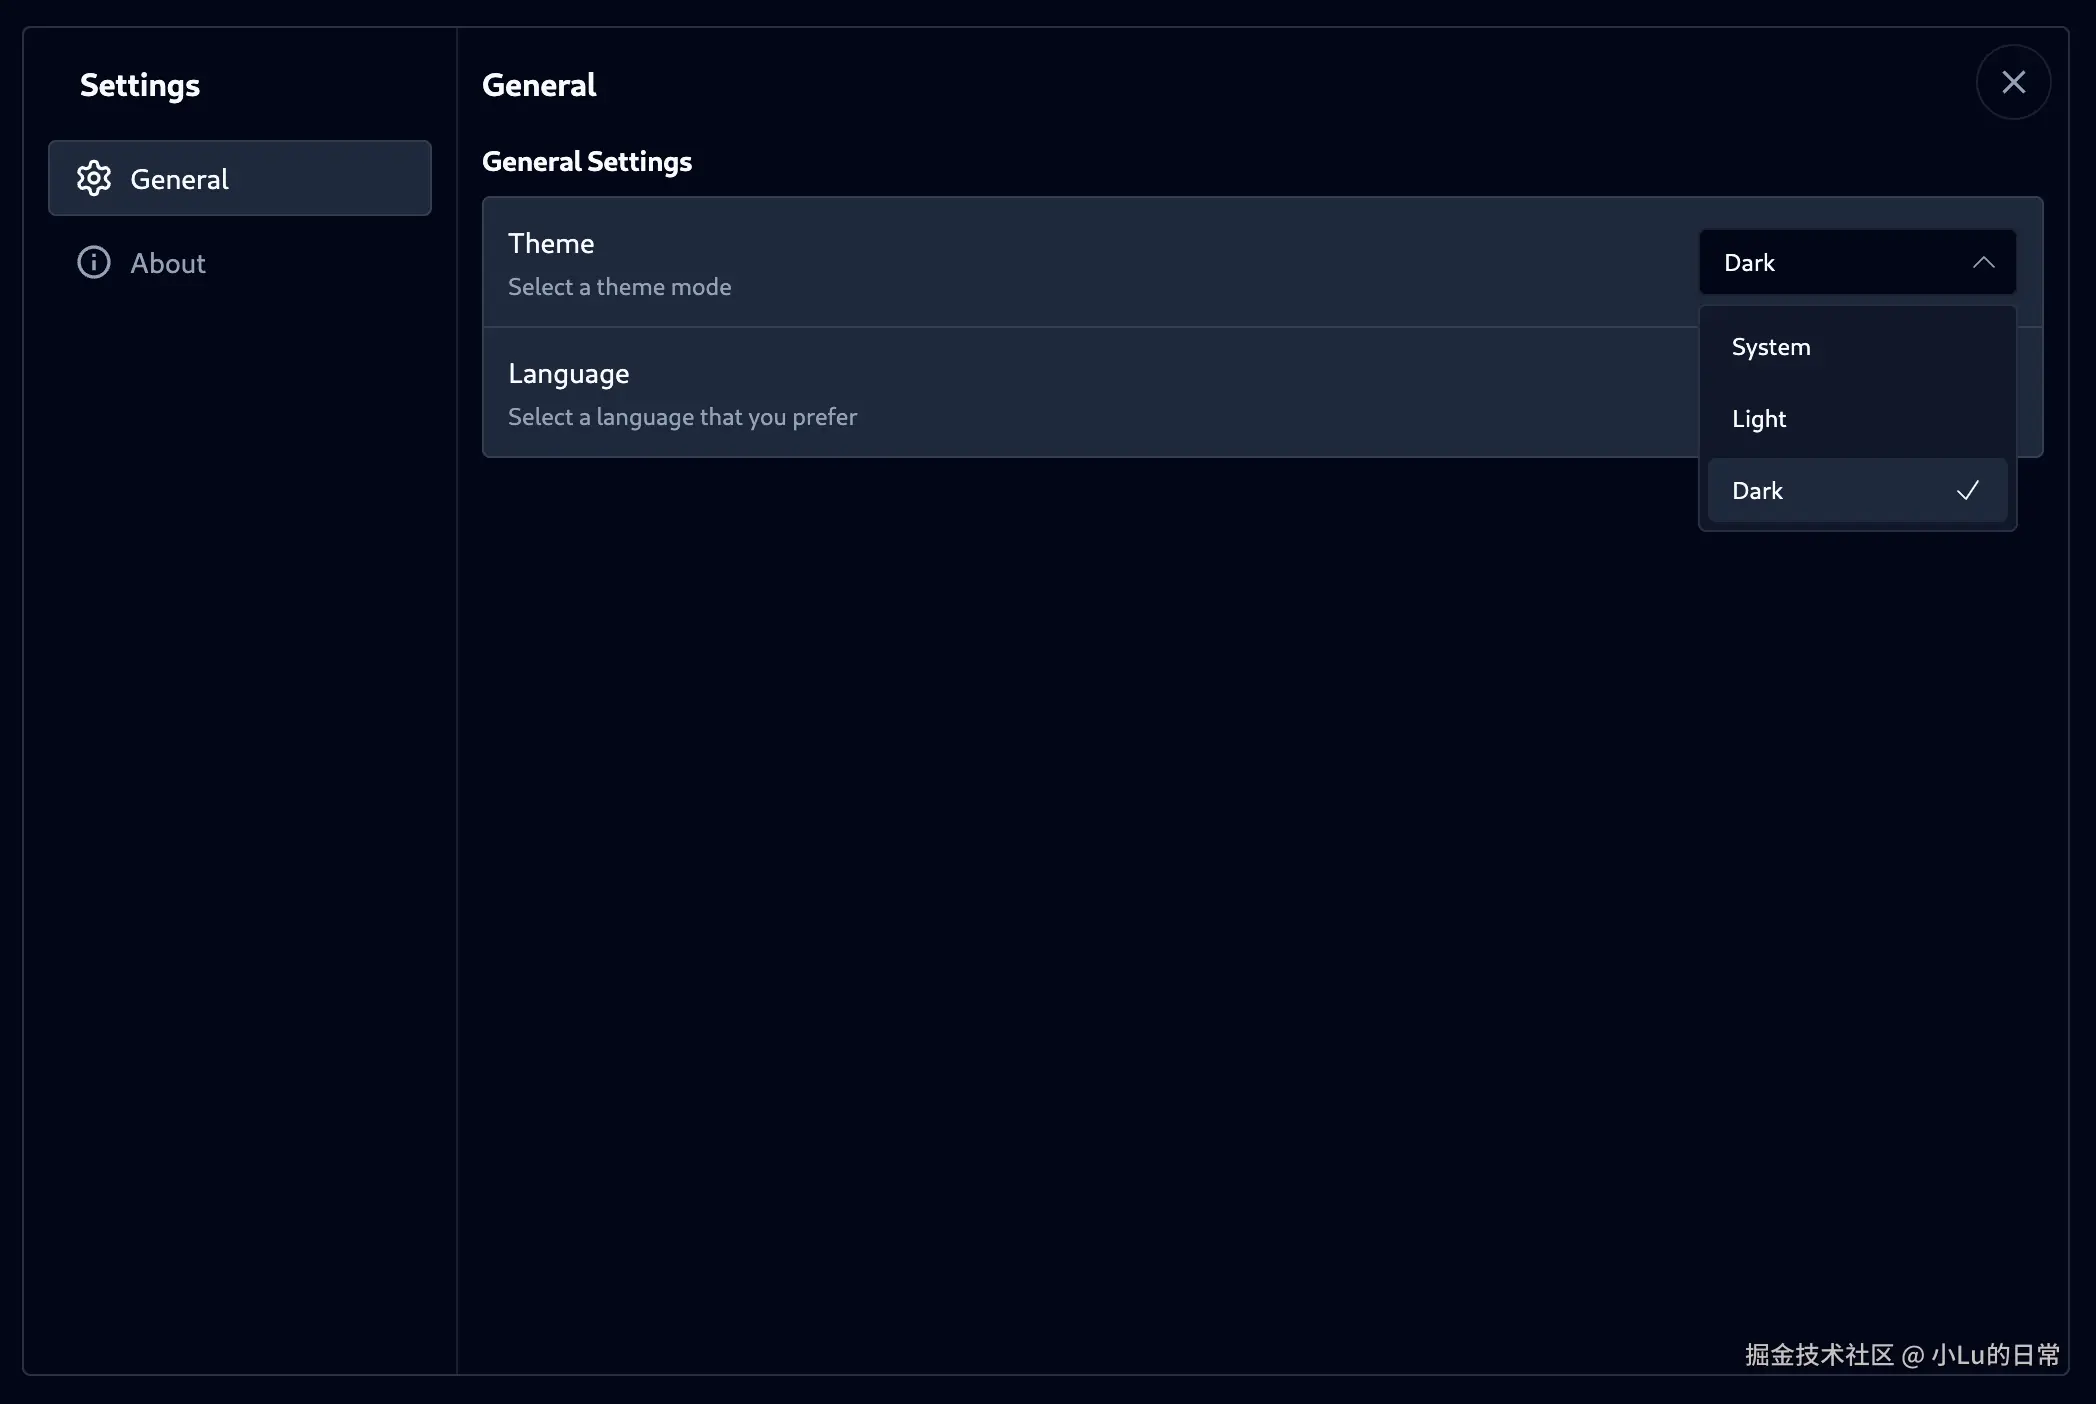Click the checkmark icon on the Dark option

1967,490
